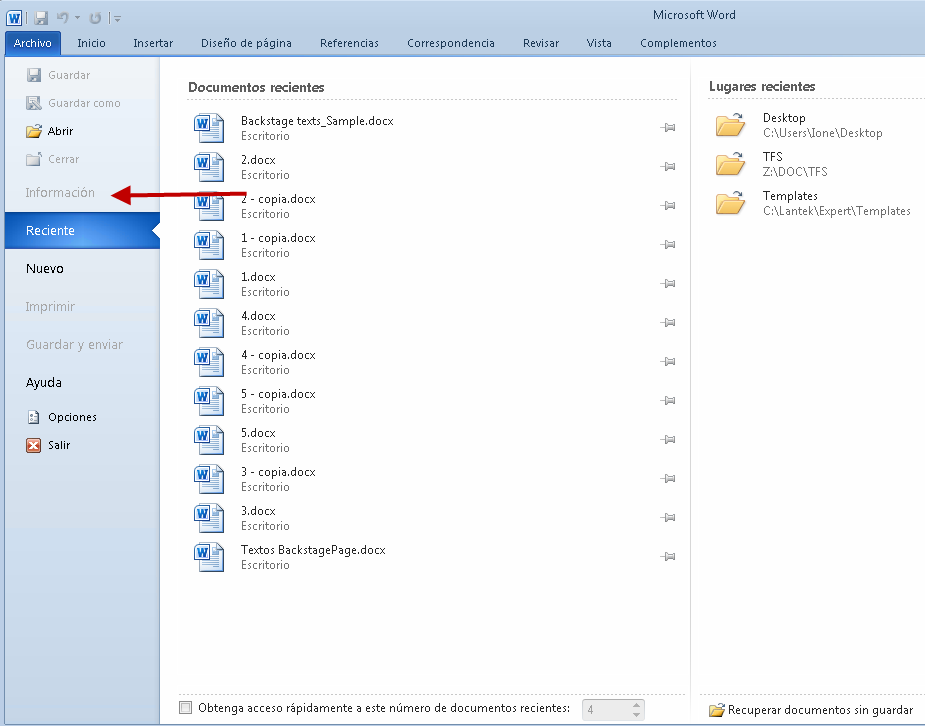925x726 pixels.
Task: Choose Guardar como in backstage menu
Action: click(73, 103)
